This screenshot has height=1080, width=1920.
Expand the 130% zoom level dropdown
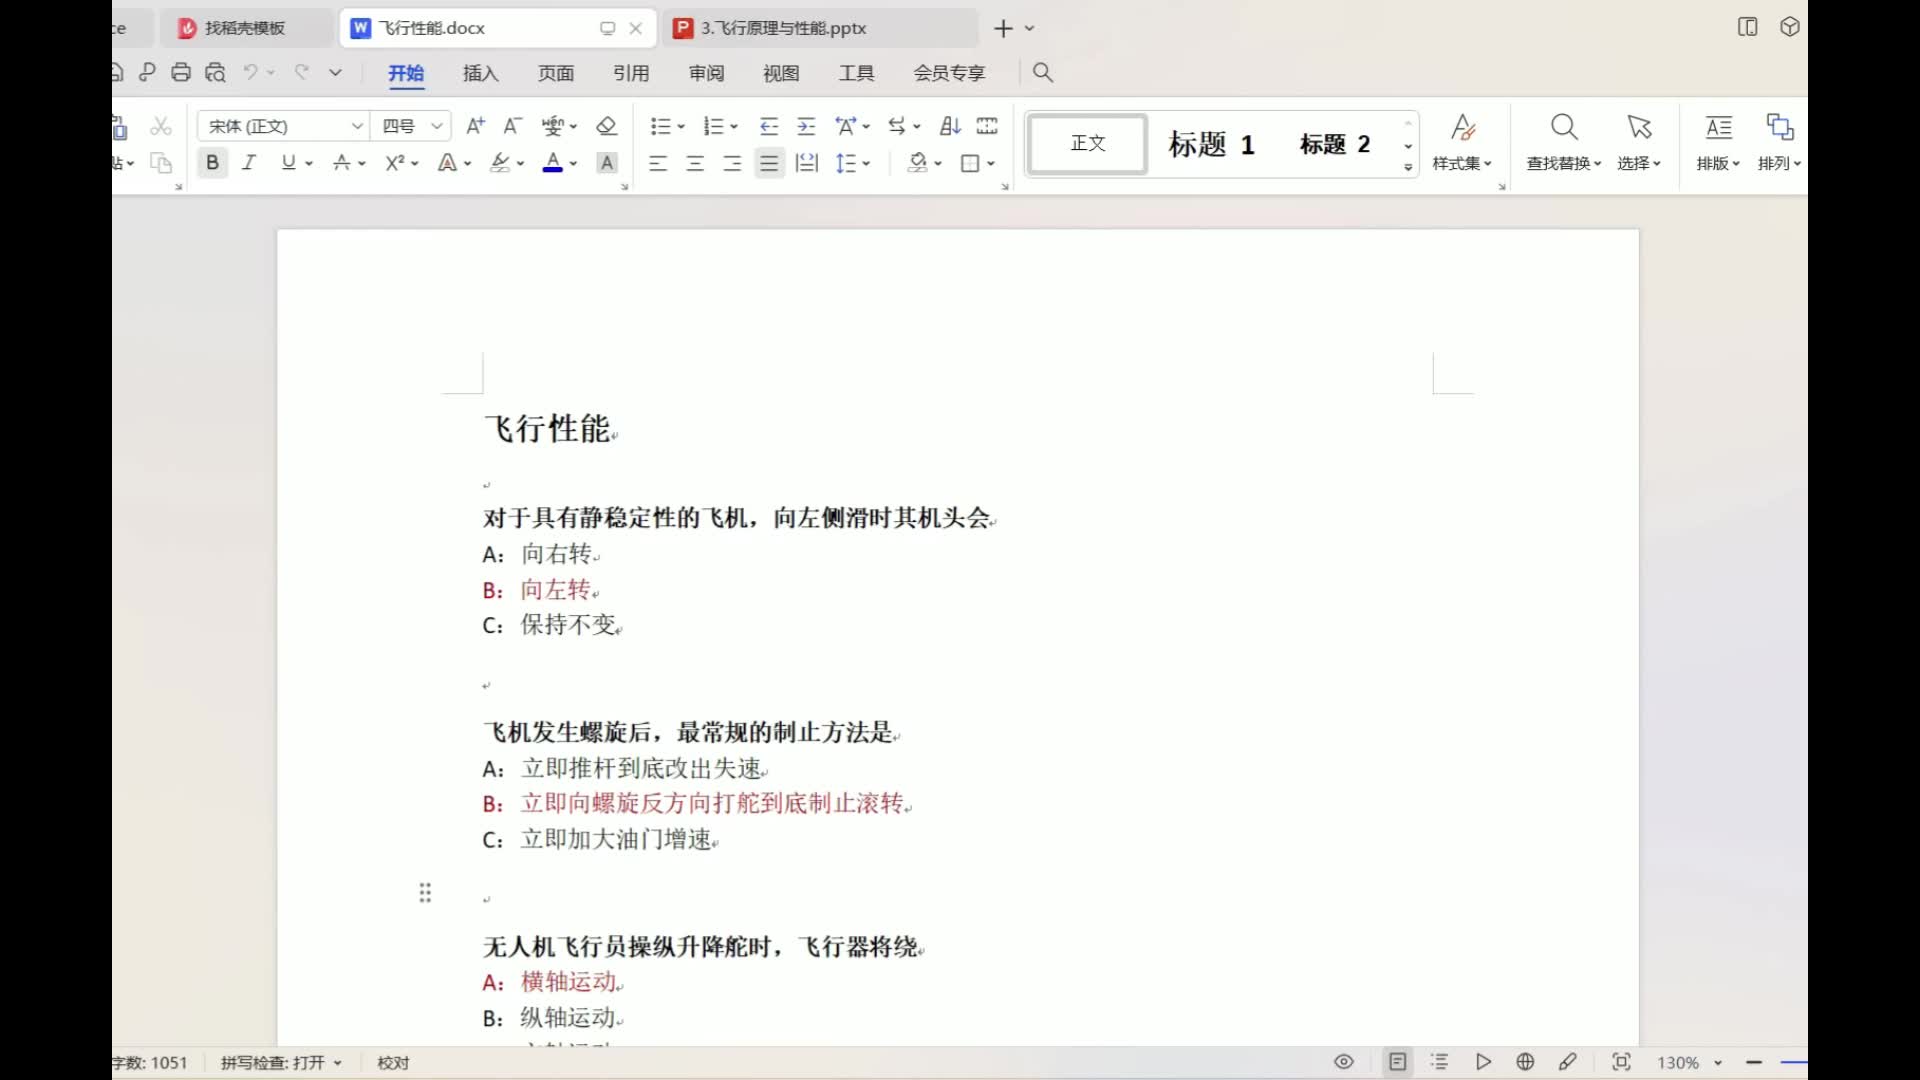pyautogui.click(x=1718, y=1063)
